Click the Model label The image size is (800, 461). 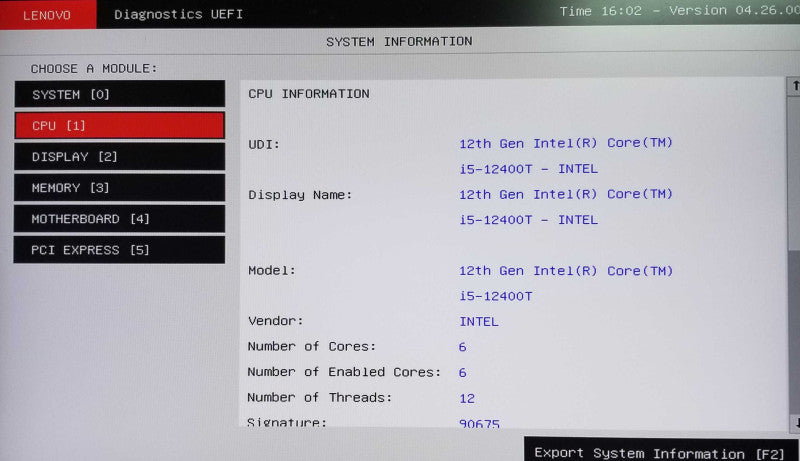coord(271,271)
